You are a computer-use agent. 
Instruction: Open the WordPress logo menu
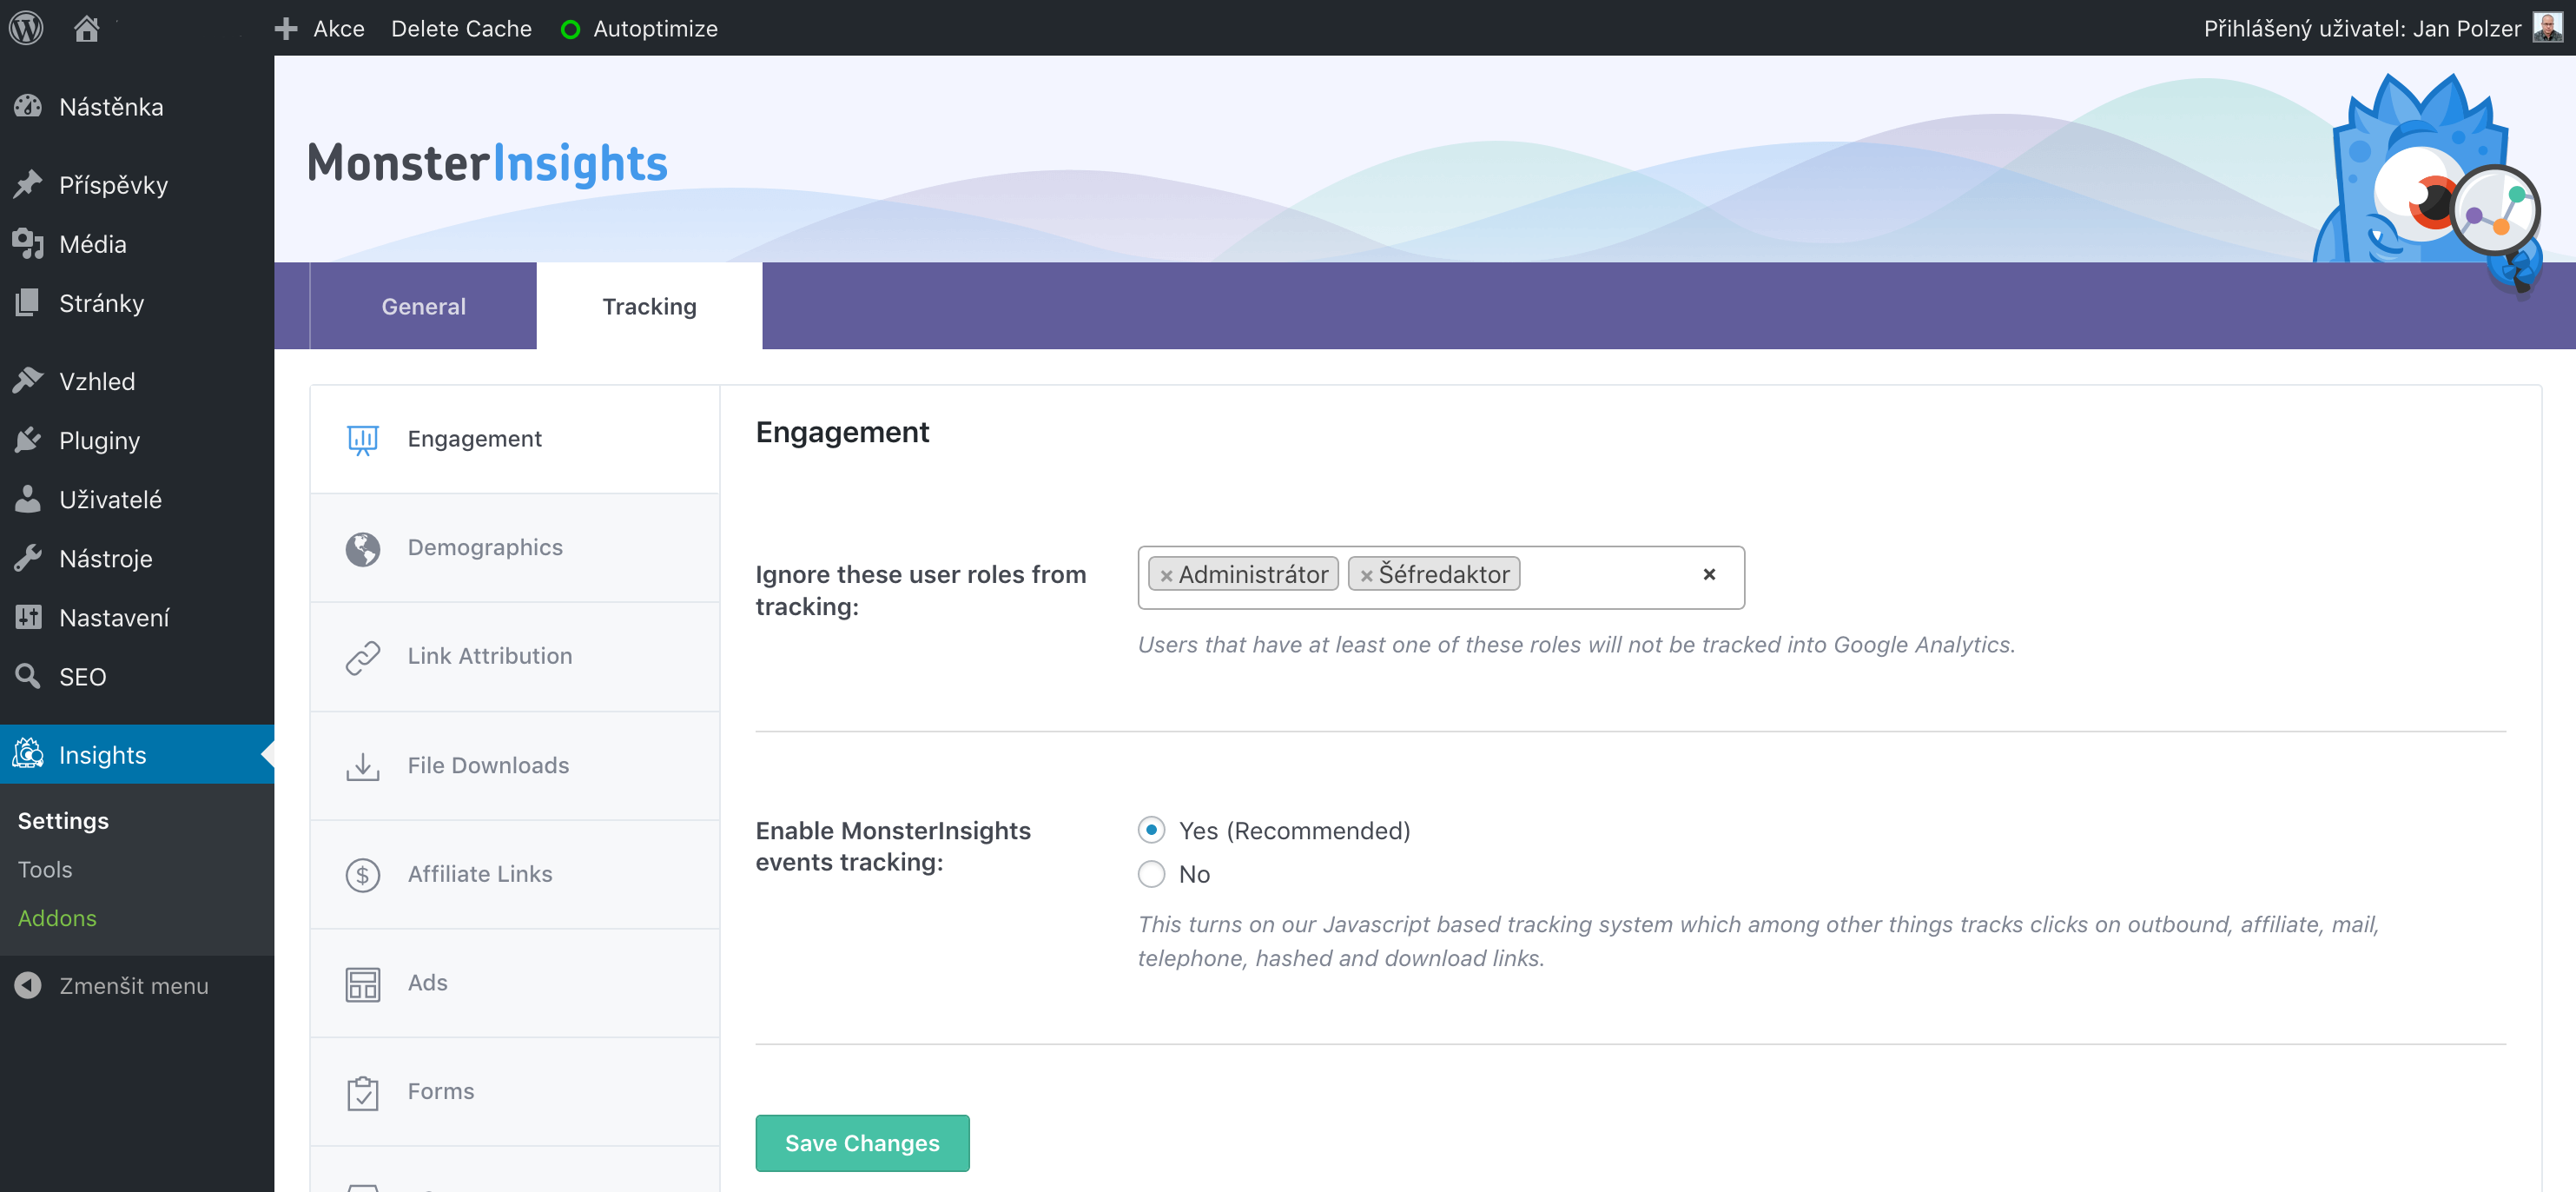[26, 28]
